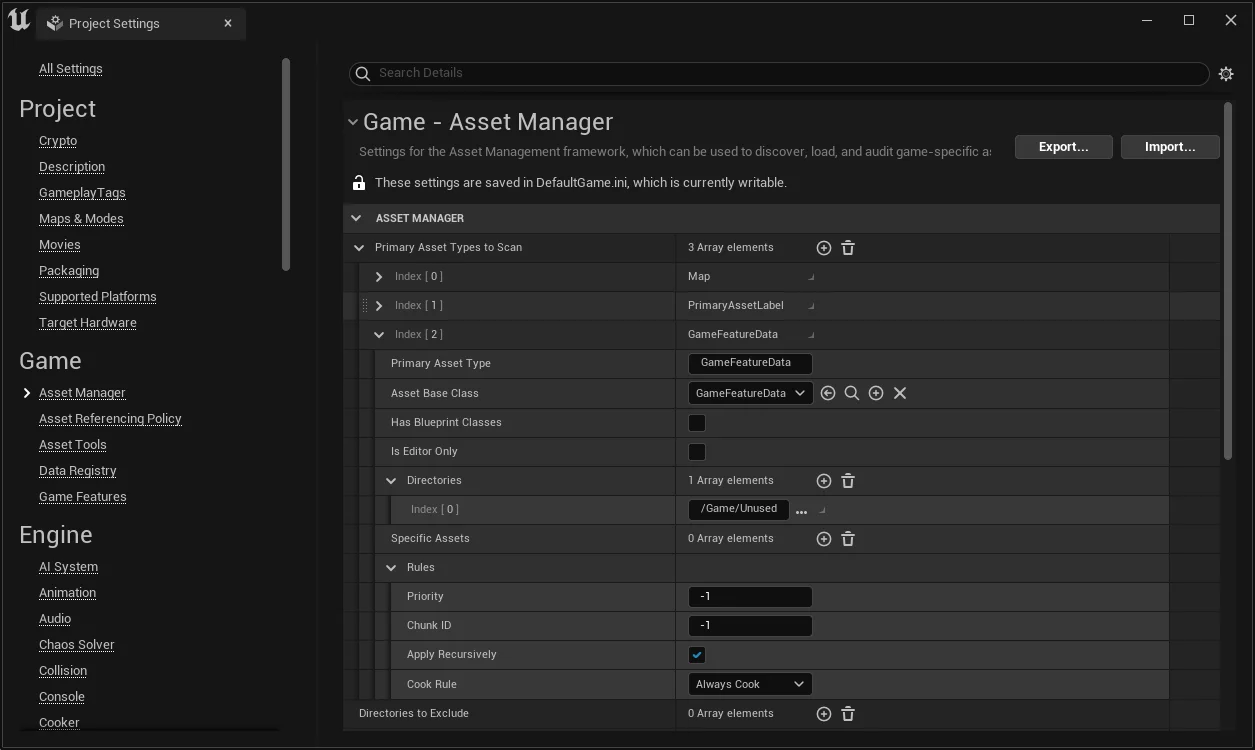Open the settings gear next to search
Screen dimensions: 1255x750
point(1226,74)
